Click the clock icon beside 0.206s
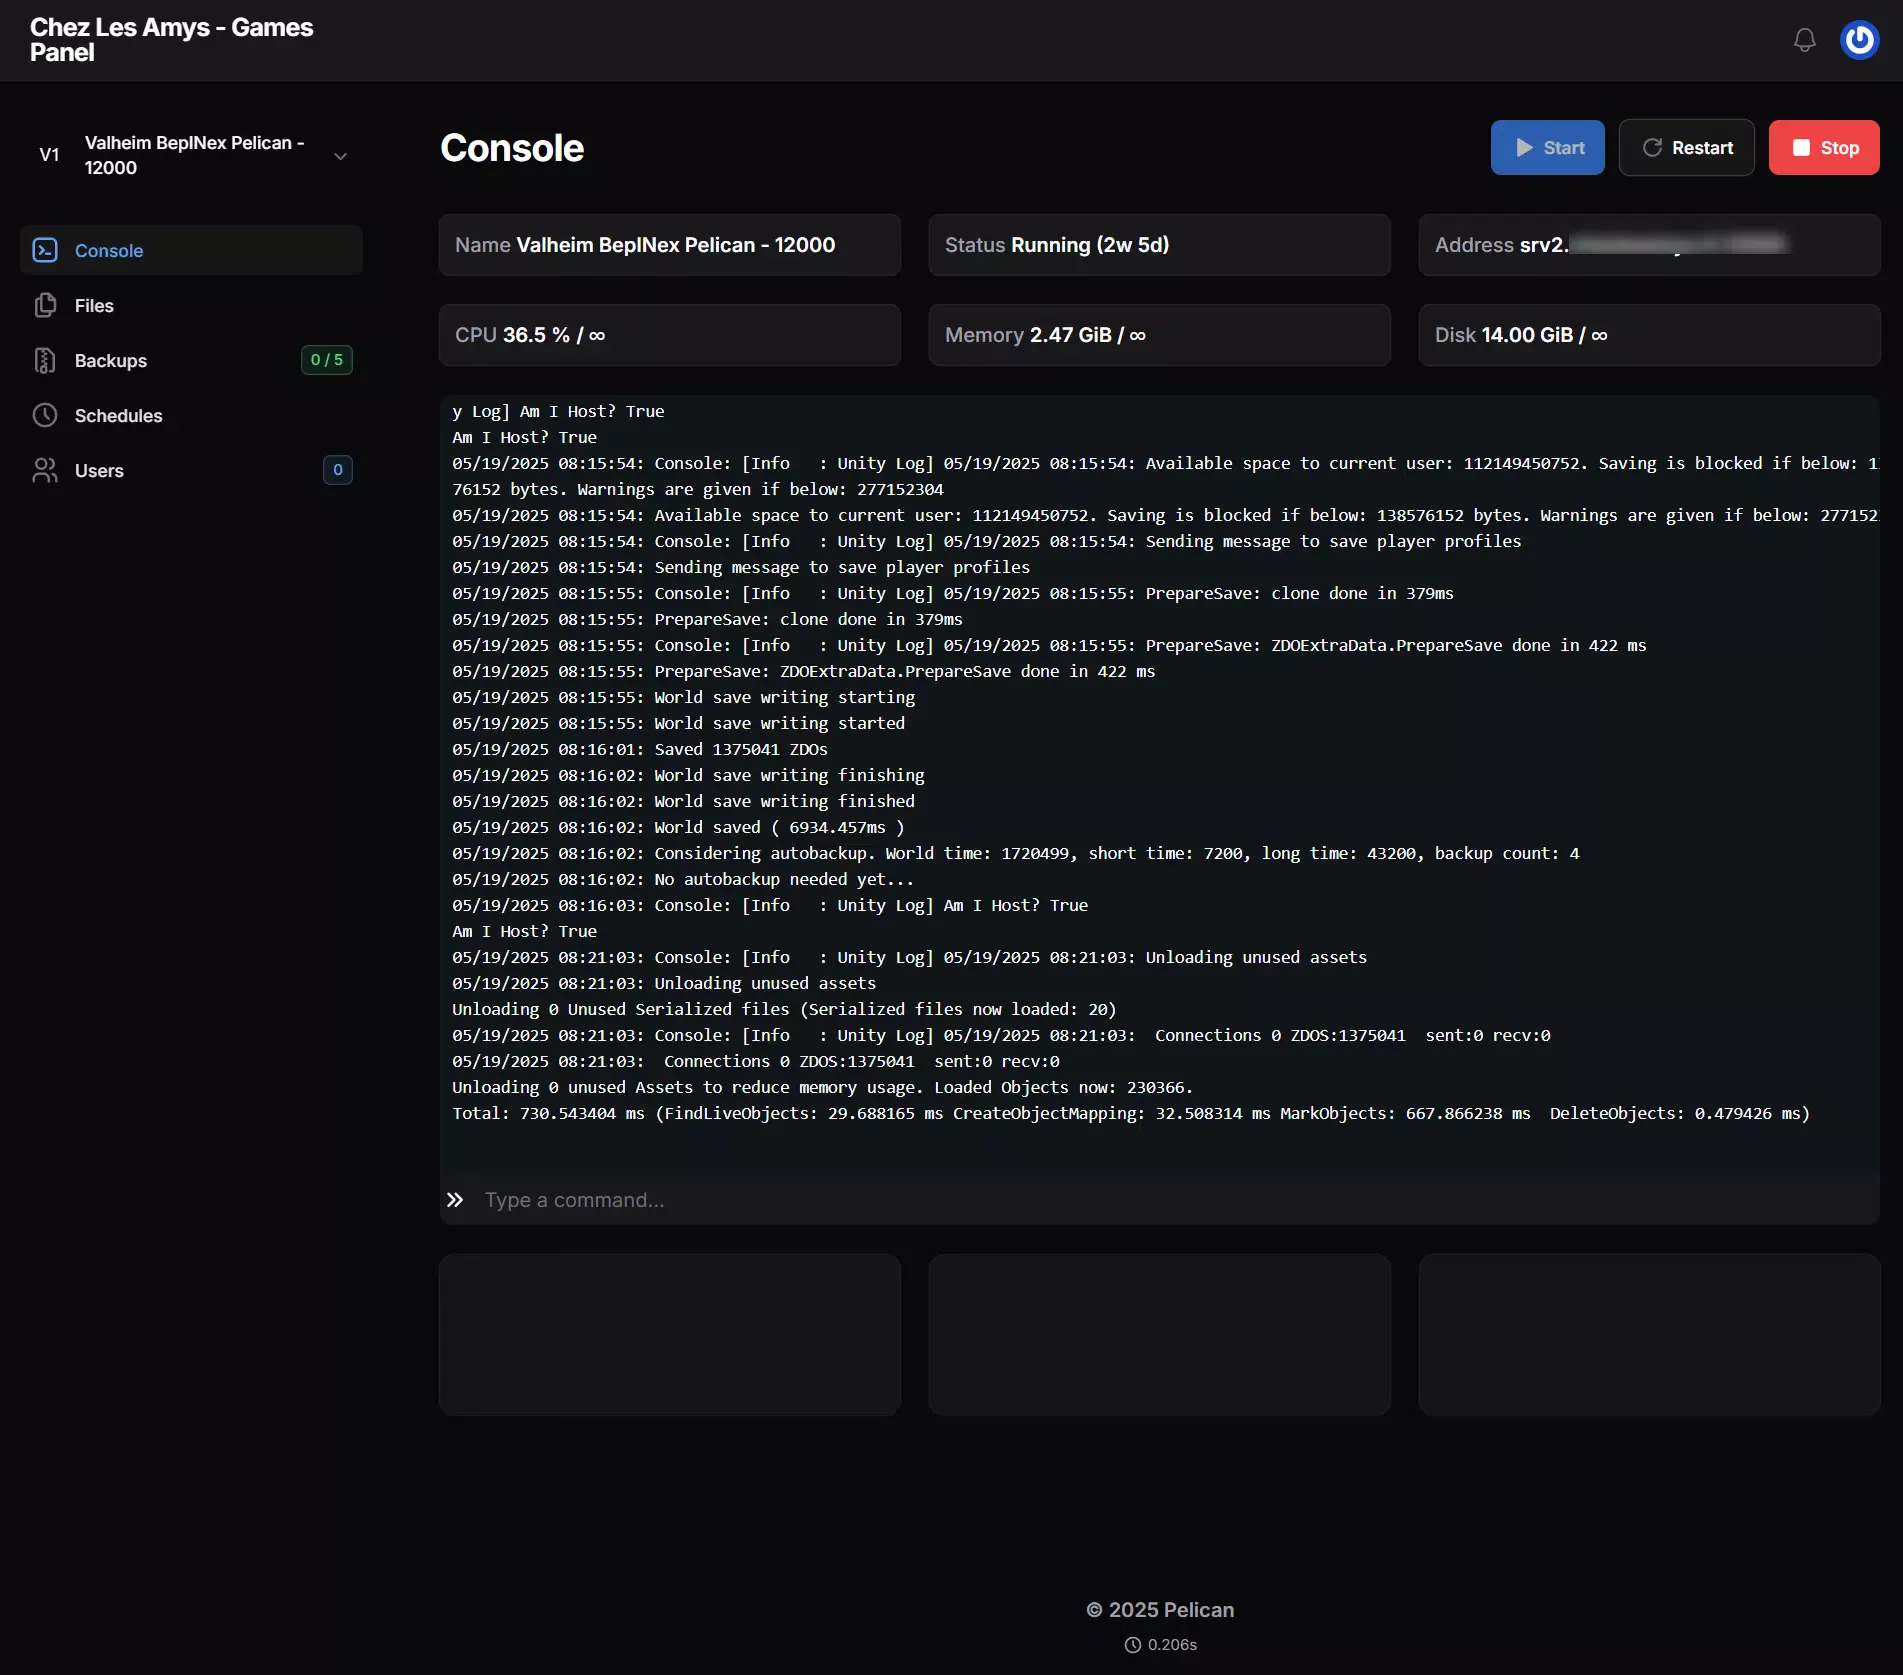The height and width of the screenshot is (1675, 1903). pyautogui.click(x=1133, y=1645)
